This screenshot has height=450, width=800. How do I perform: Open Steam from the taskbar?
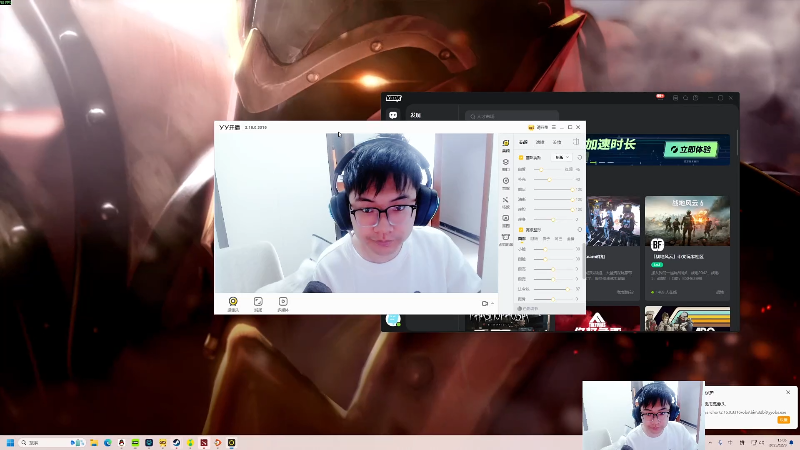(176, 443)
